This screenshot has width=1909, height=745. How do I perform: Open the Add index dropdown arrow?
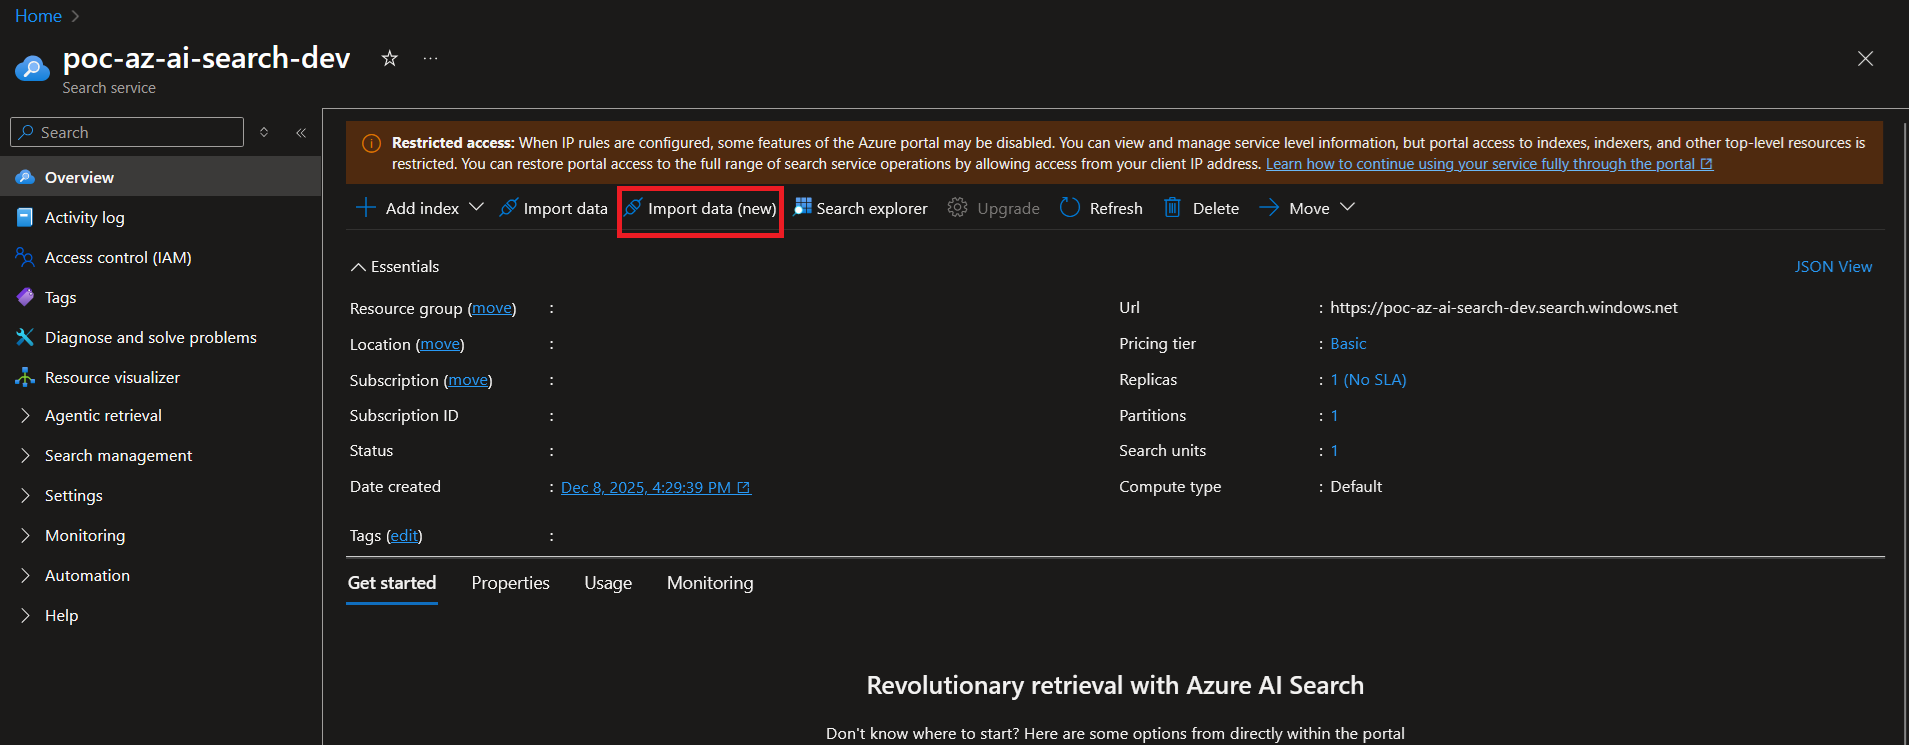click(476, 207)
